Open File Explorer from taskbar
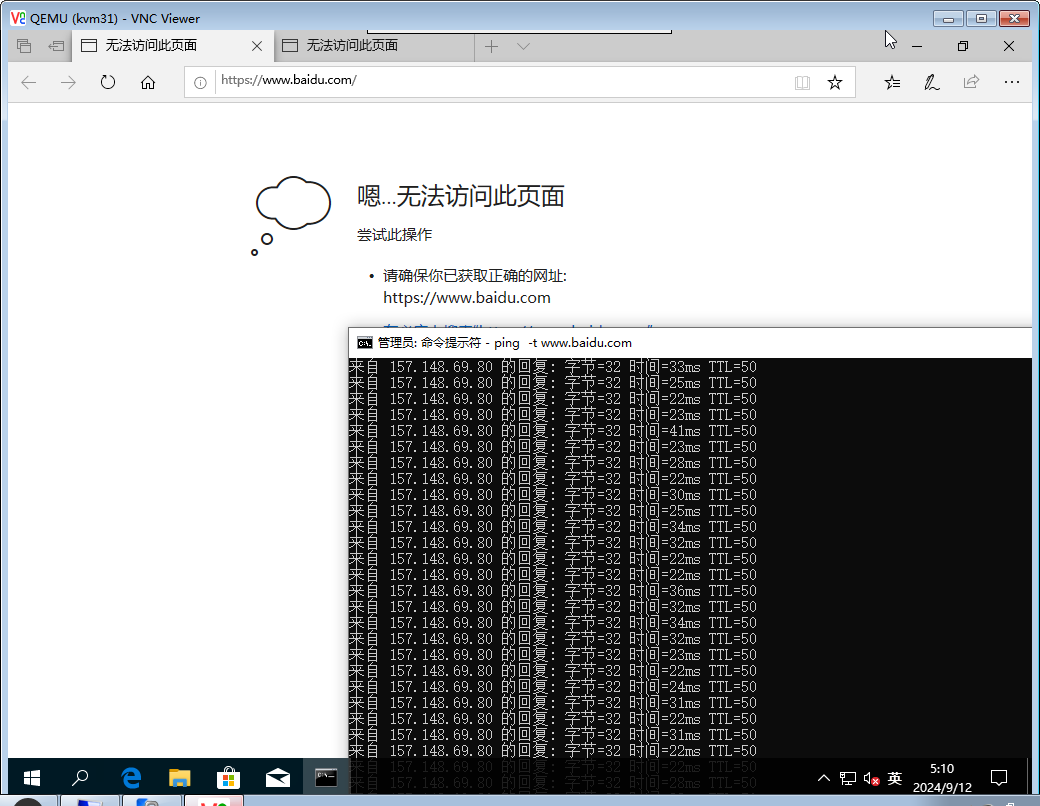1040x806 pixels. [x=179, y=777]
